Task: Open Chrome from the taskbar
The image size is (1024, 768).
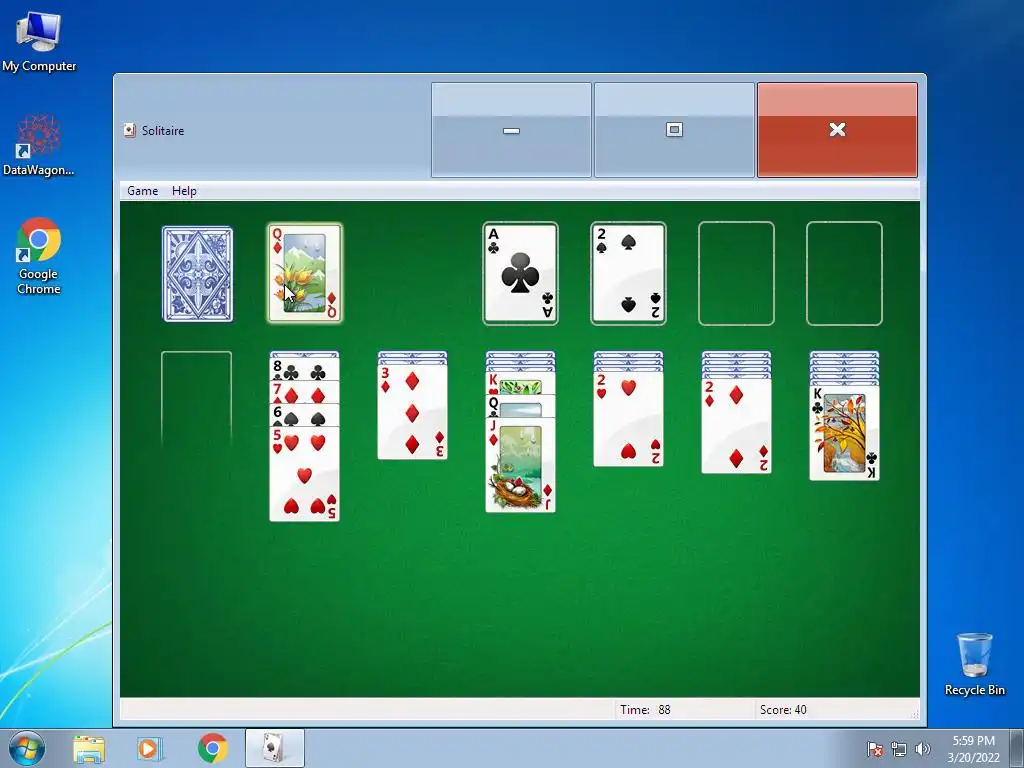Action: (213, 748)
